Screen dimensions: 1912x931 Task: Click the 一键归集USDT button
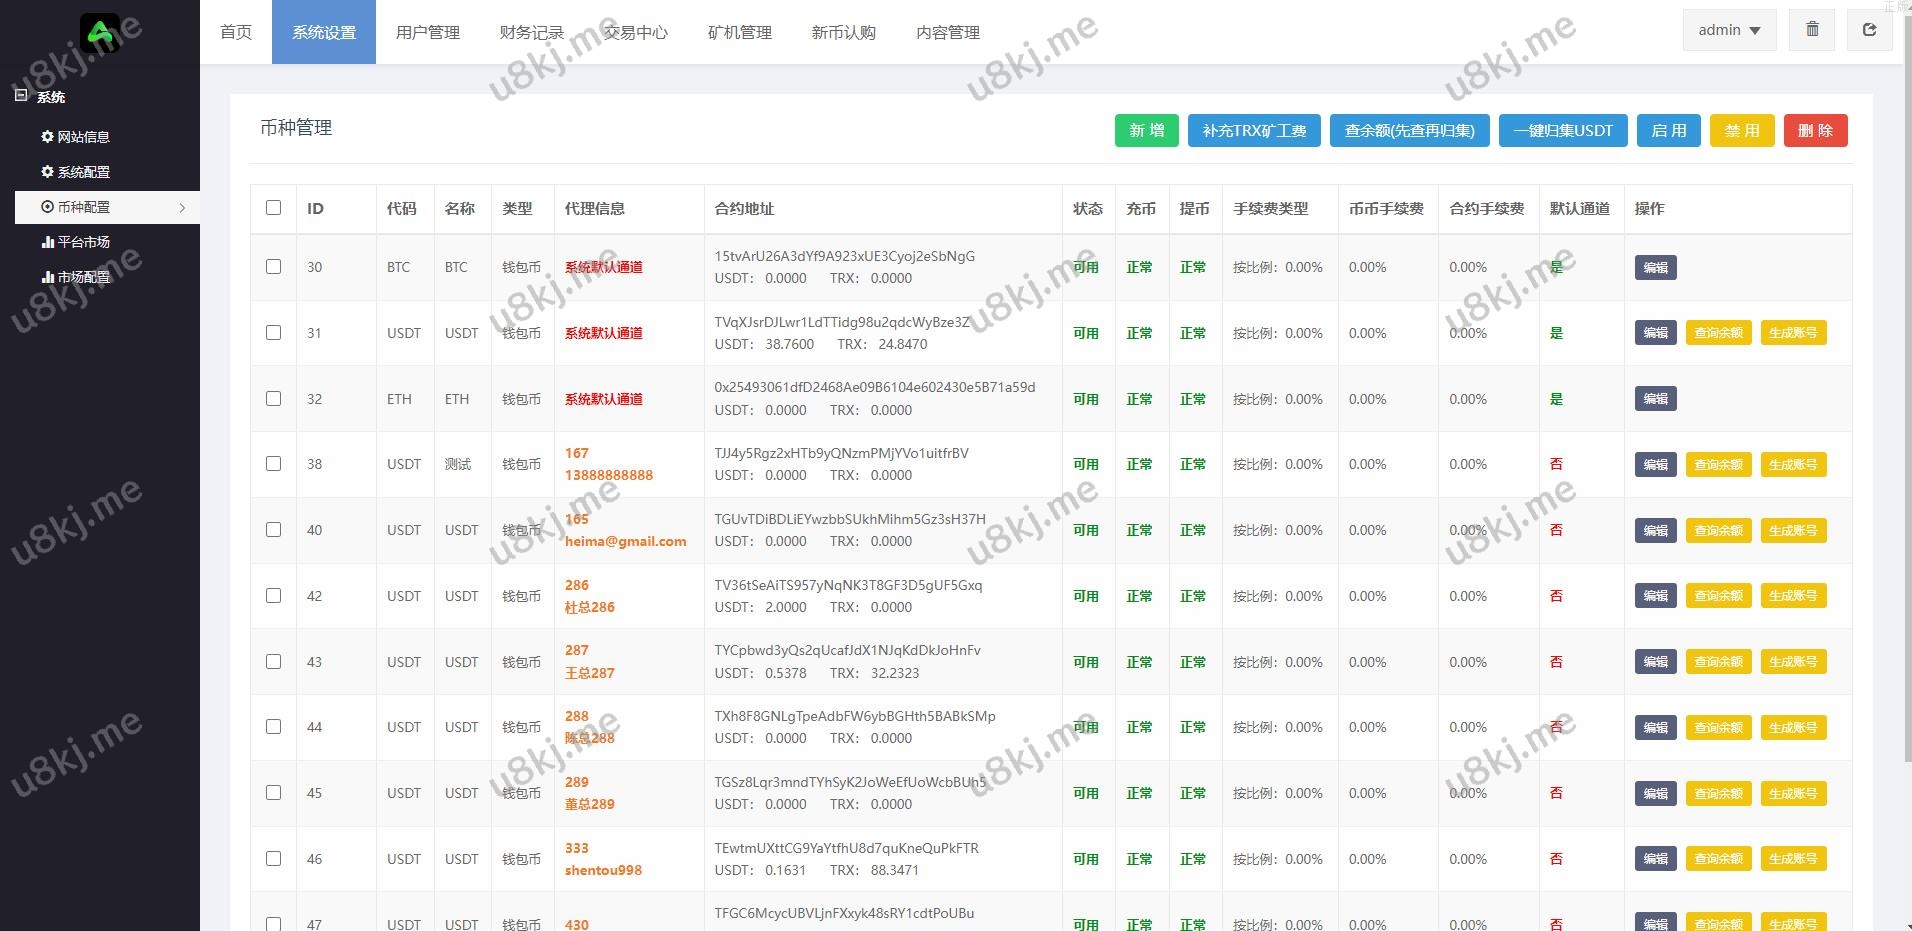[1562, 131]
